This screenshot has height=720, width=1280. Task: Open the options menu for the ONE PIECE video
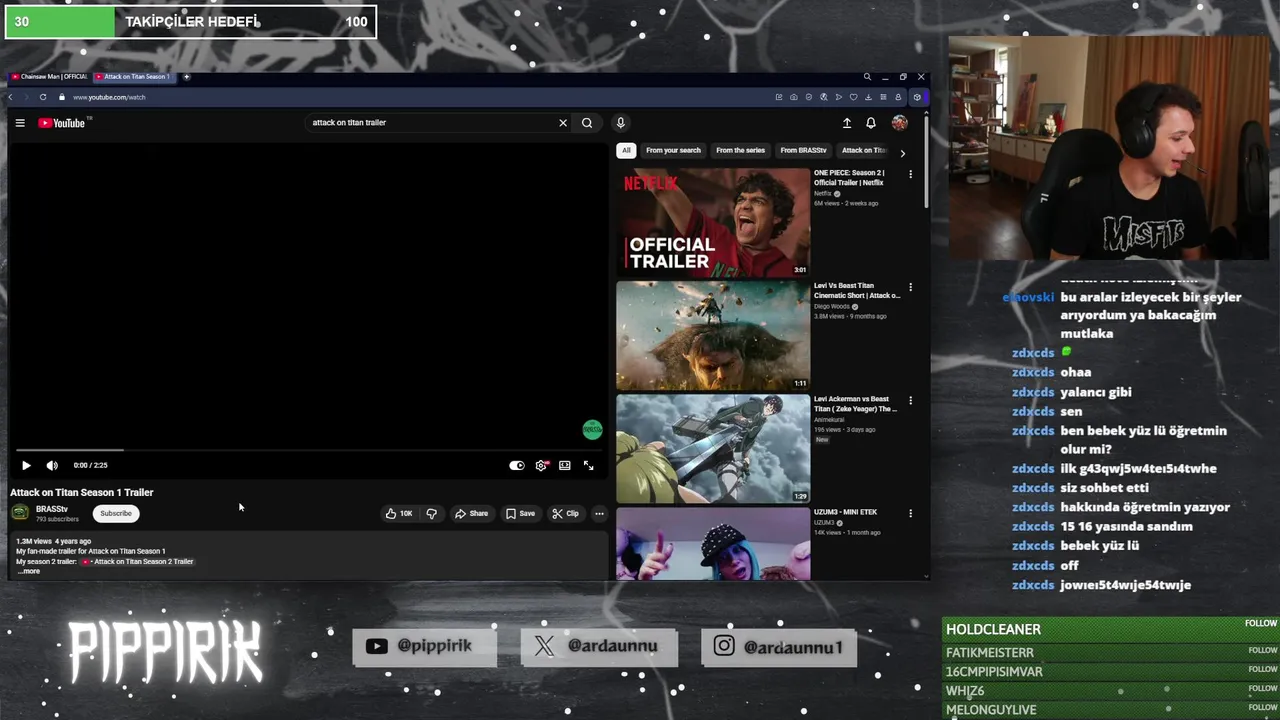(910, 174)
